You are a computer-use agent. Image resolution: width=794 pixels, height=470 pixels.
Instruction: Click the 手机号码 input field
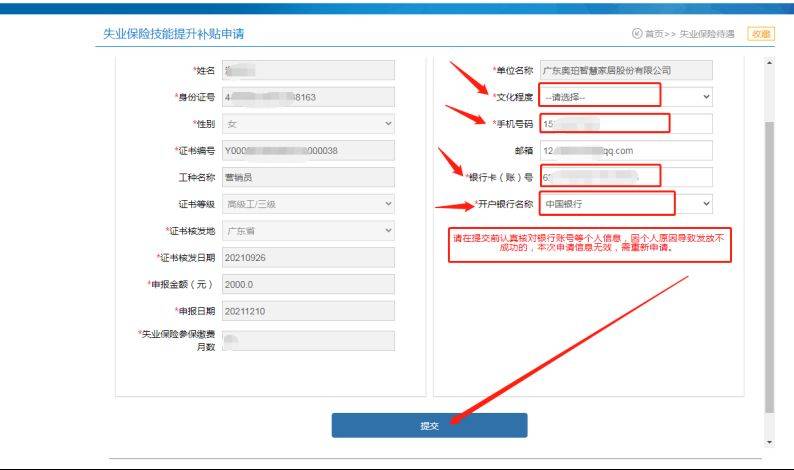coord(625,124)
